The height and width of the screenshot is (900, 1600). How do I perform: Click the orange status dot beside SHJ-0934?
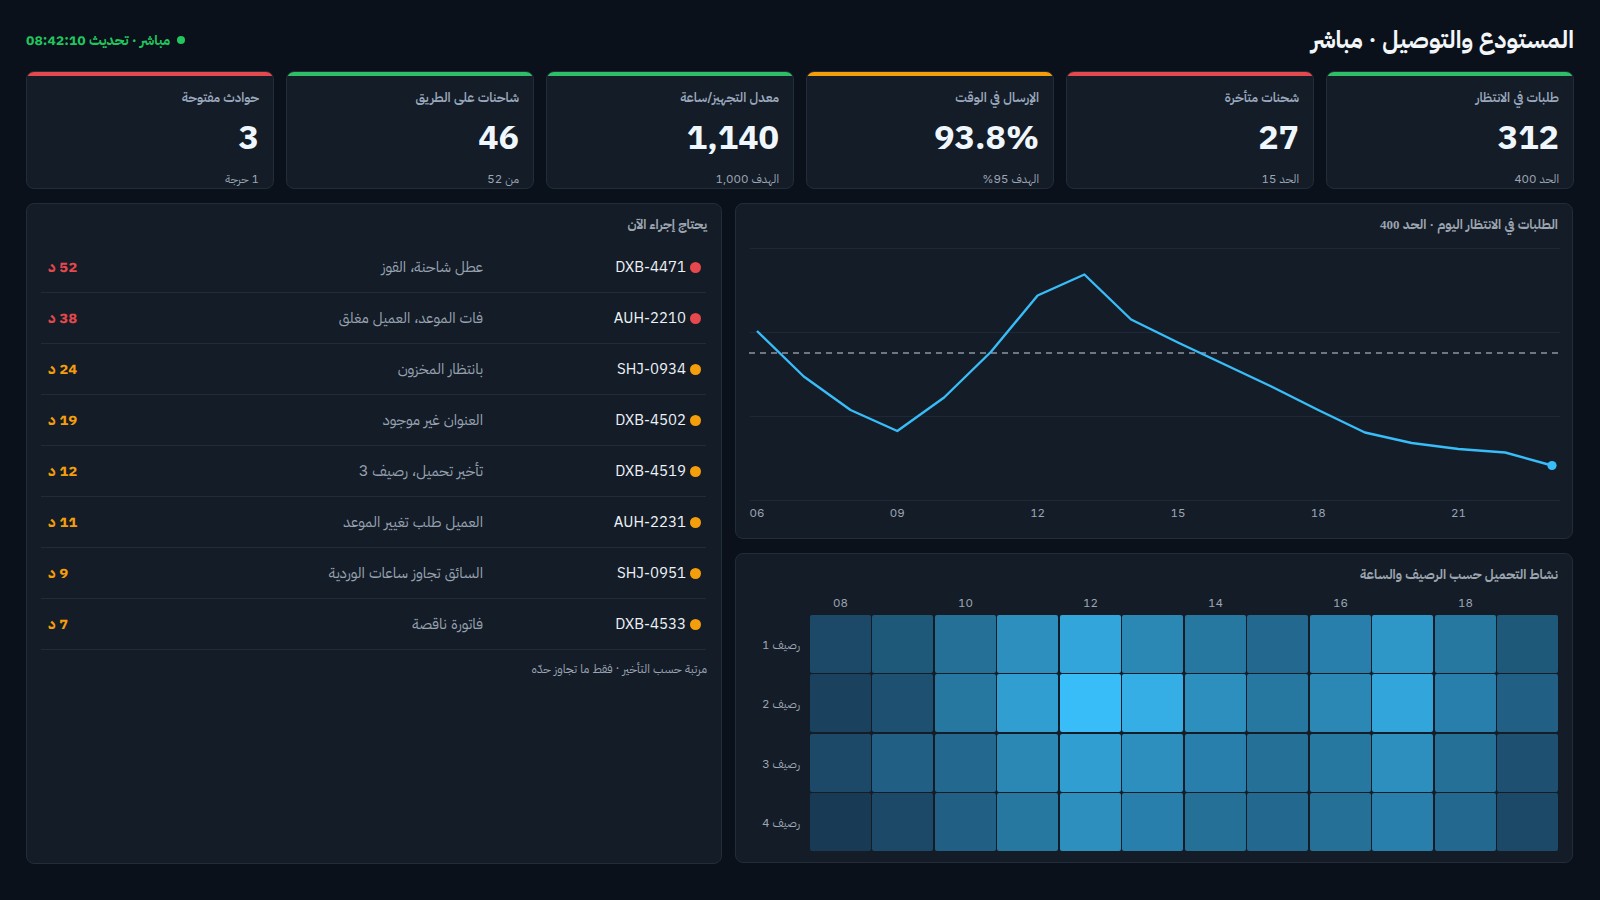(695, 369)
